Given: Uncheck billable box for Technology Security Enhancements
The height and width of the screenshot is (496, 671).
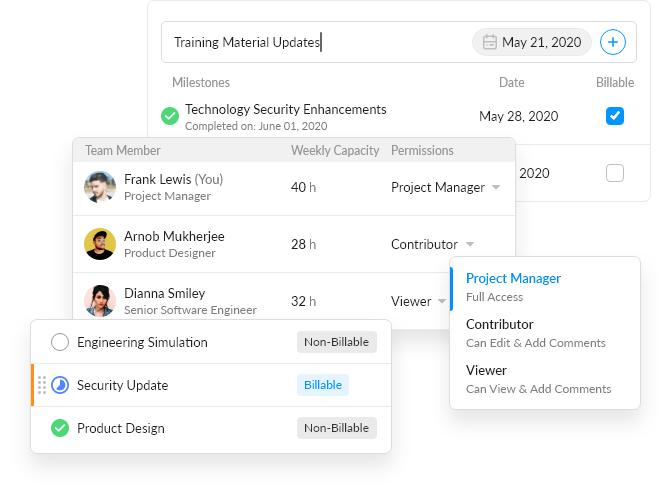Looking at the screenshot, I should [615, 116].
